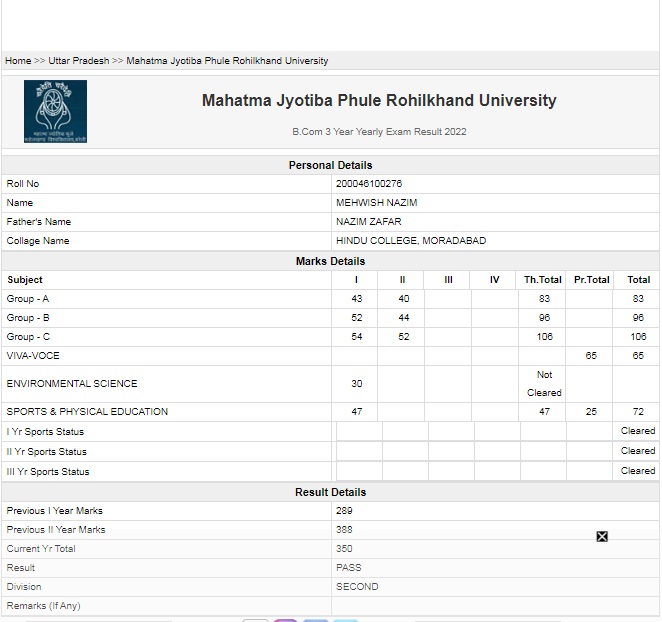Select the Group - A row label

tap(28, 299)
